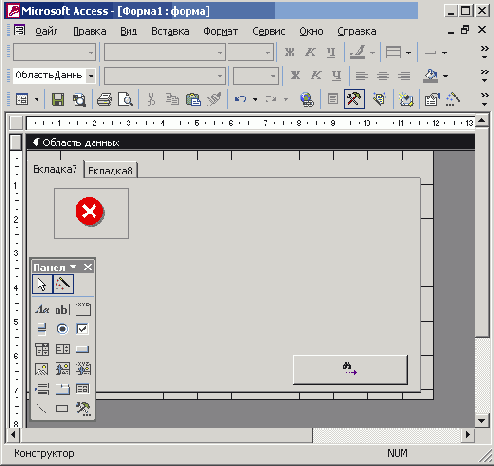Select the Format Painter brush icon

coord(214,99)
